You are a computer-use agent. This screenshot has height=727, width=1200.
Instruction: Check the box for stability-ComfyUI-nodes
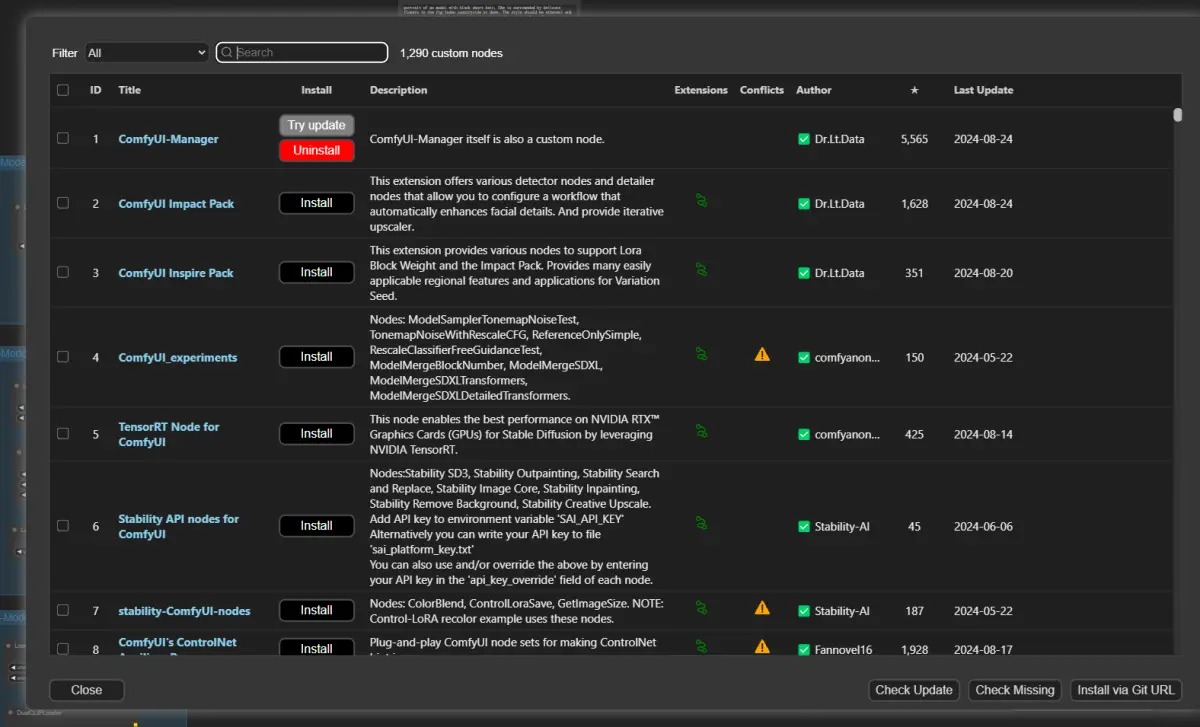tap(63, 610)
